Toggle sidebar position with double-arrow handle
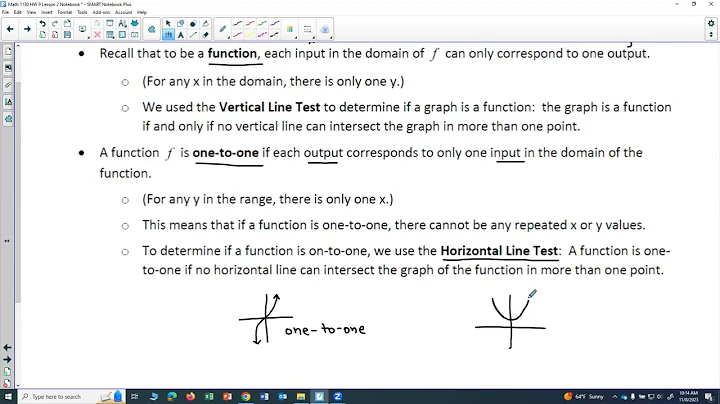Screen dimensions: 720x404 (7, 241)
